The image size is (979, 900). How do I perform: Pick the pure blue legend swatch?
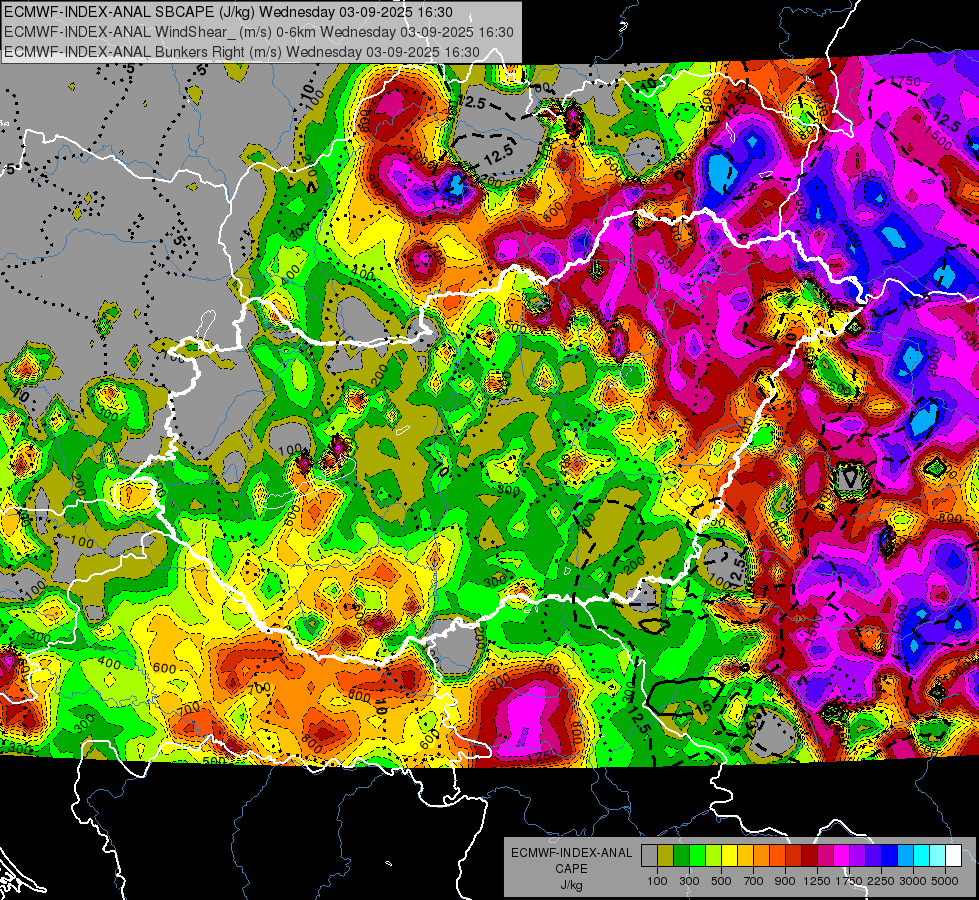890,855
